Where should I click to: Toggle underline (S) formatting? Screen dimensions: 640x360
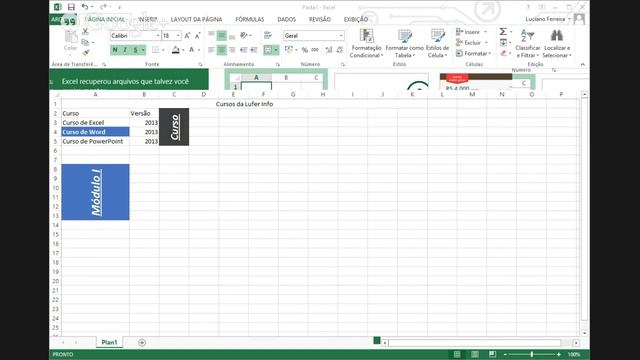(x=135, y=50)
